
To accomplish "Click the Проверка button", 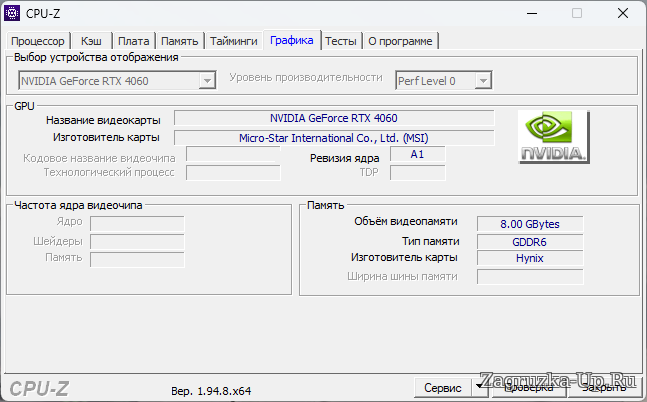I will pos(528,387).
